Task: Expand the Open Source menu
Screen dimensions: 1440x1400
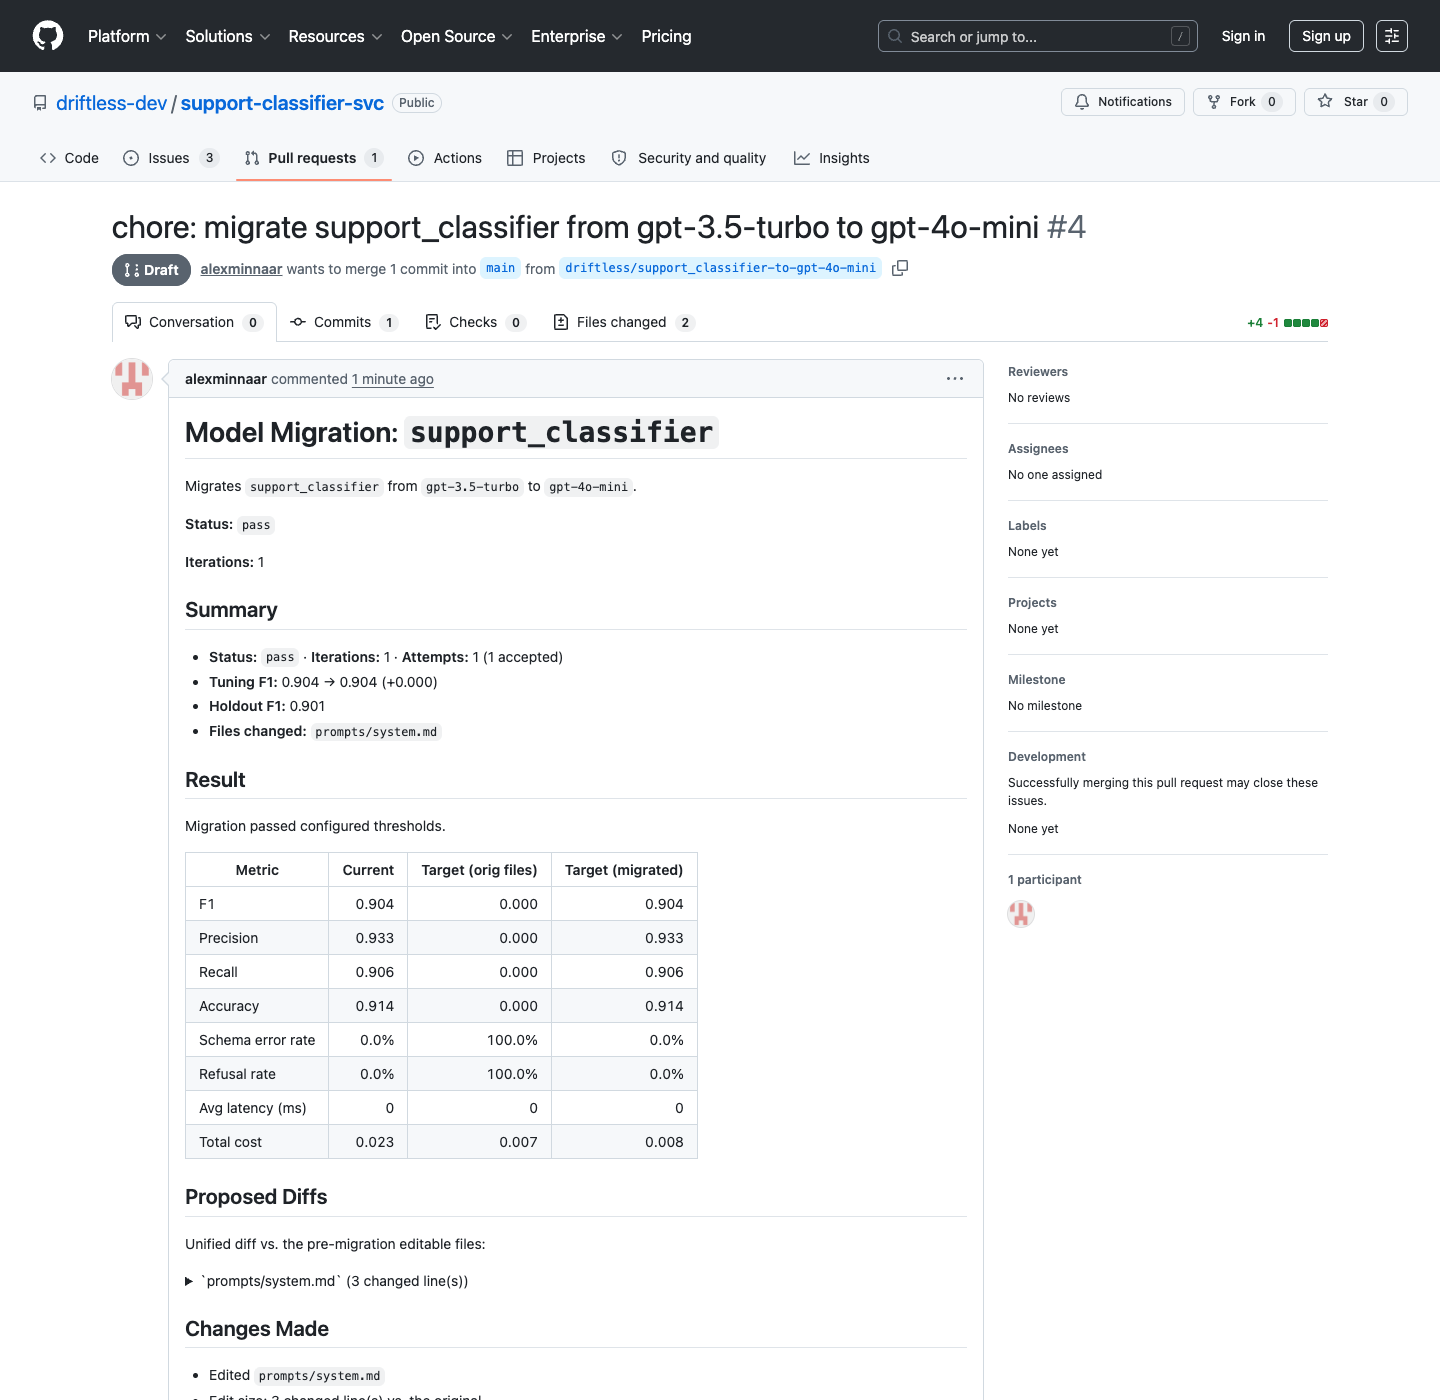Action: [457, 36]
